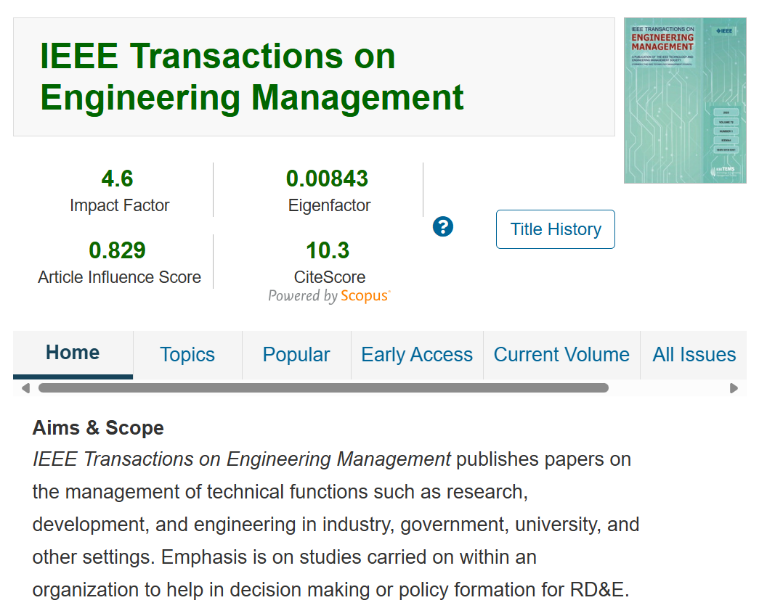Click the 0.00843 Eigenfactor value
Viewport: 759px width, 616px height.
(x=327, y=179)
